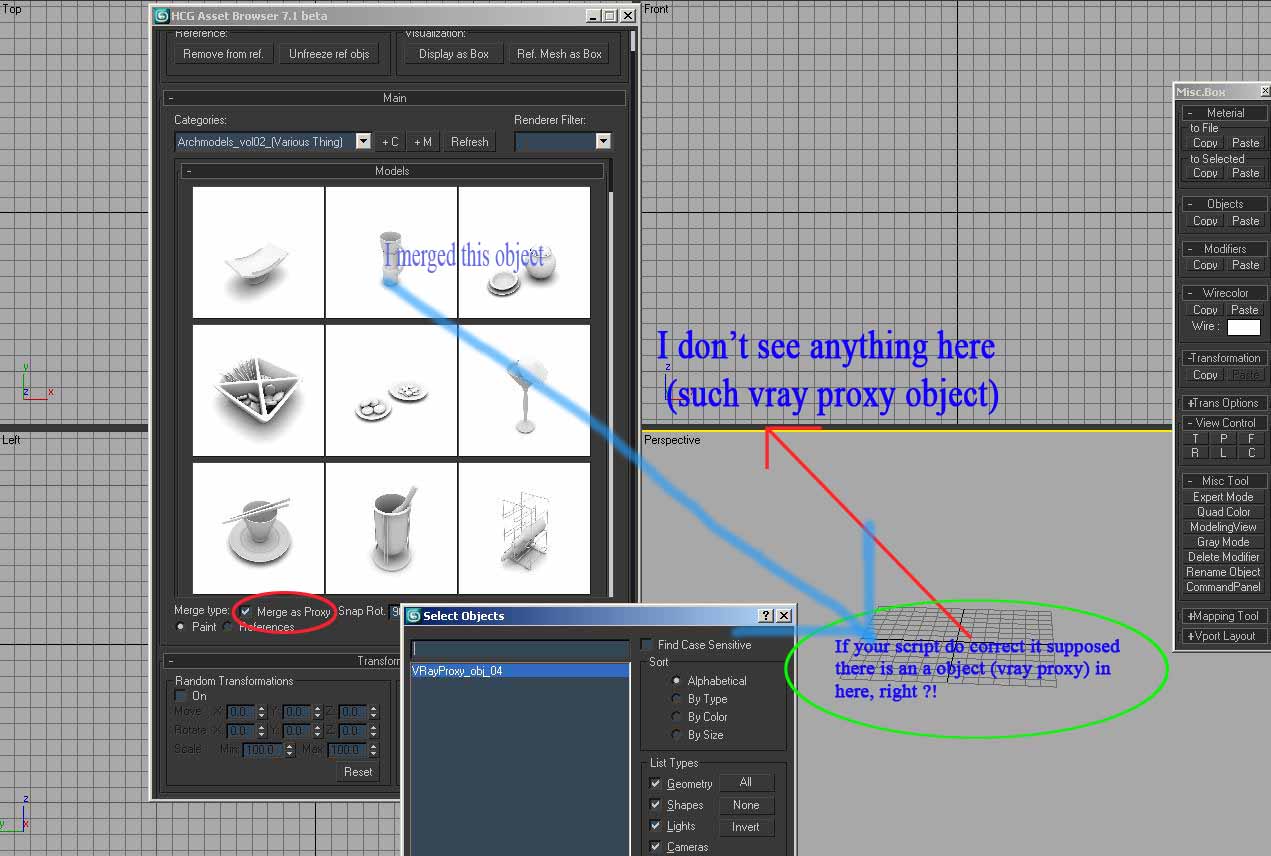
Task: Open the Archmodels_vol02 categories dropdown
Action: pyautogui.click(x=362, y=141)
